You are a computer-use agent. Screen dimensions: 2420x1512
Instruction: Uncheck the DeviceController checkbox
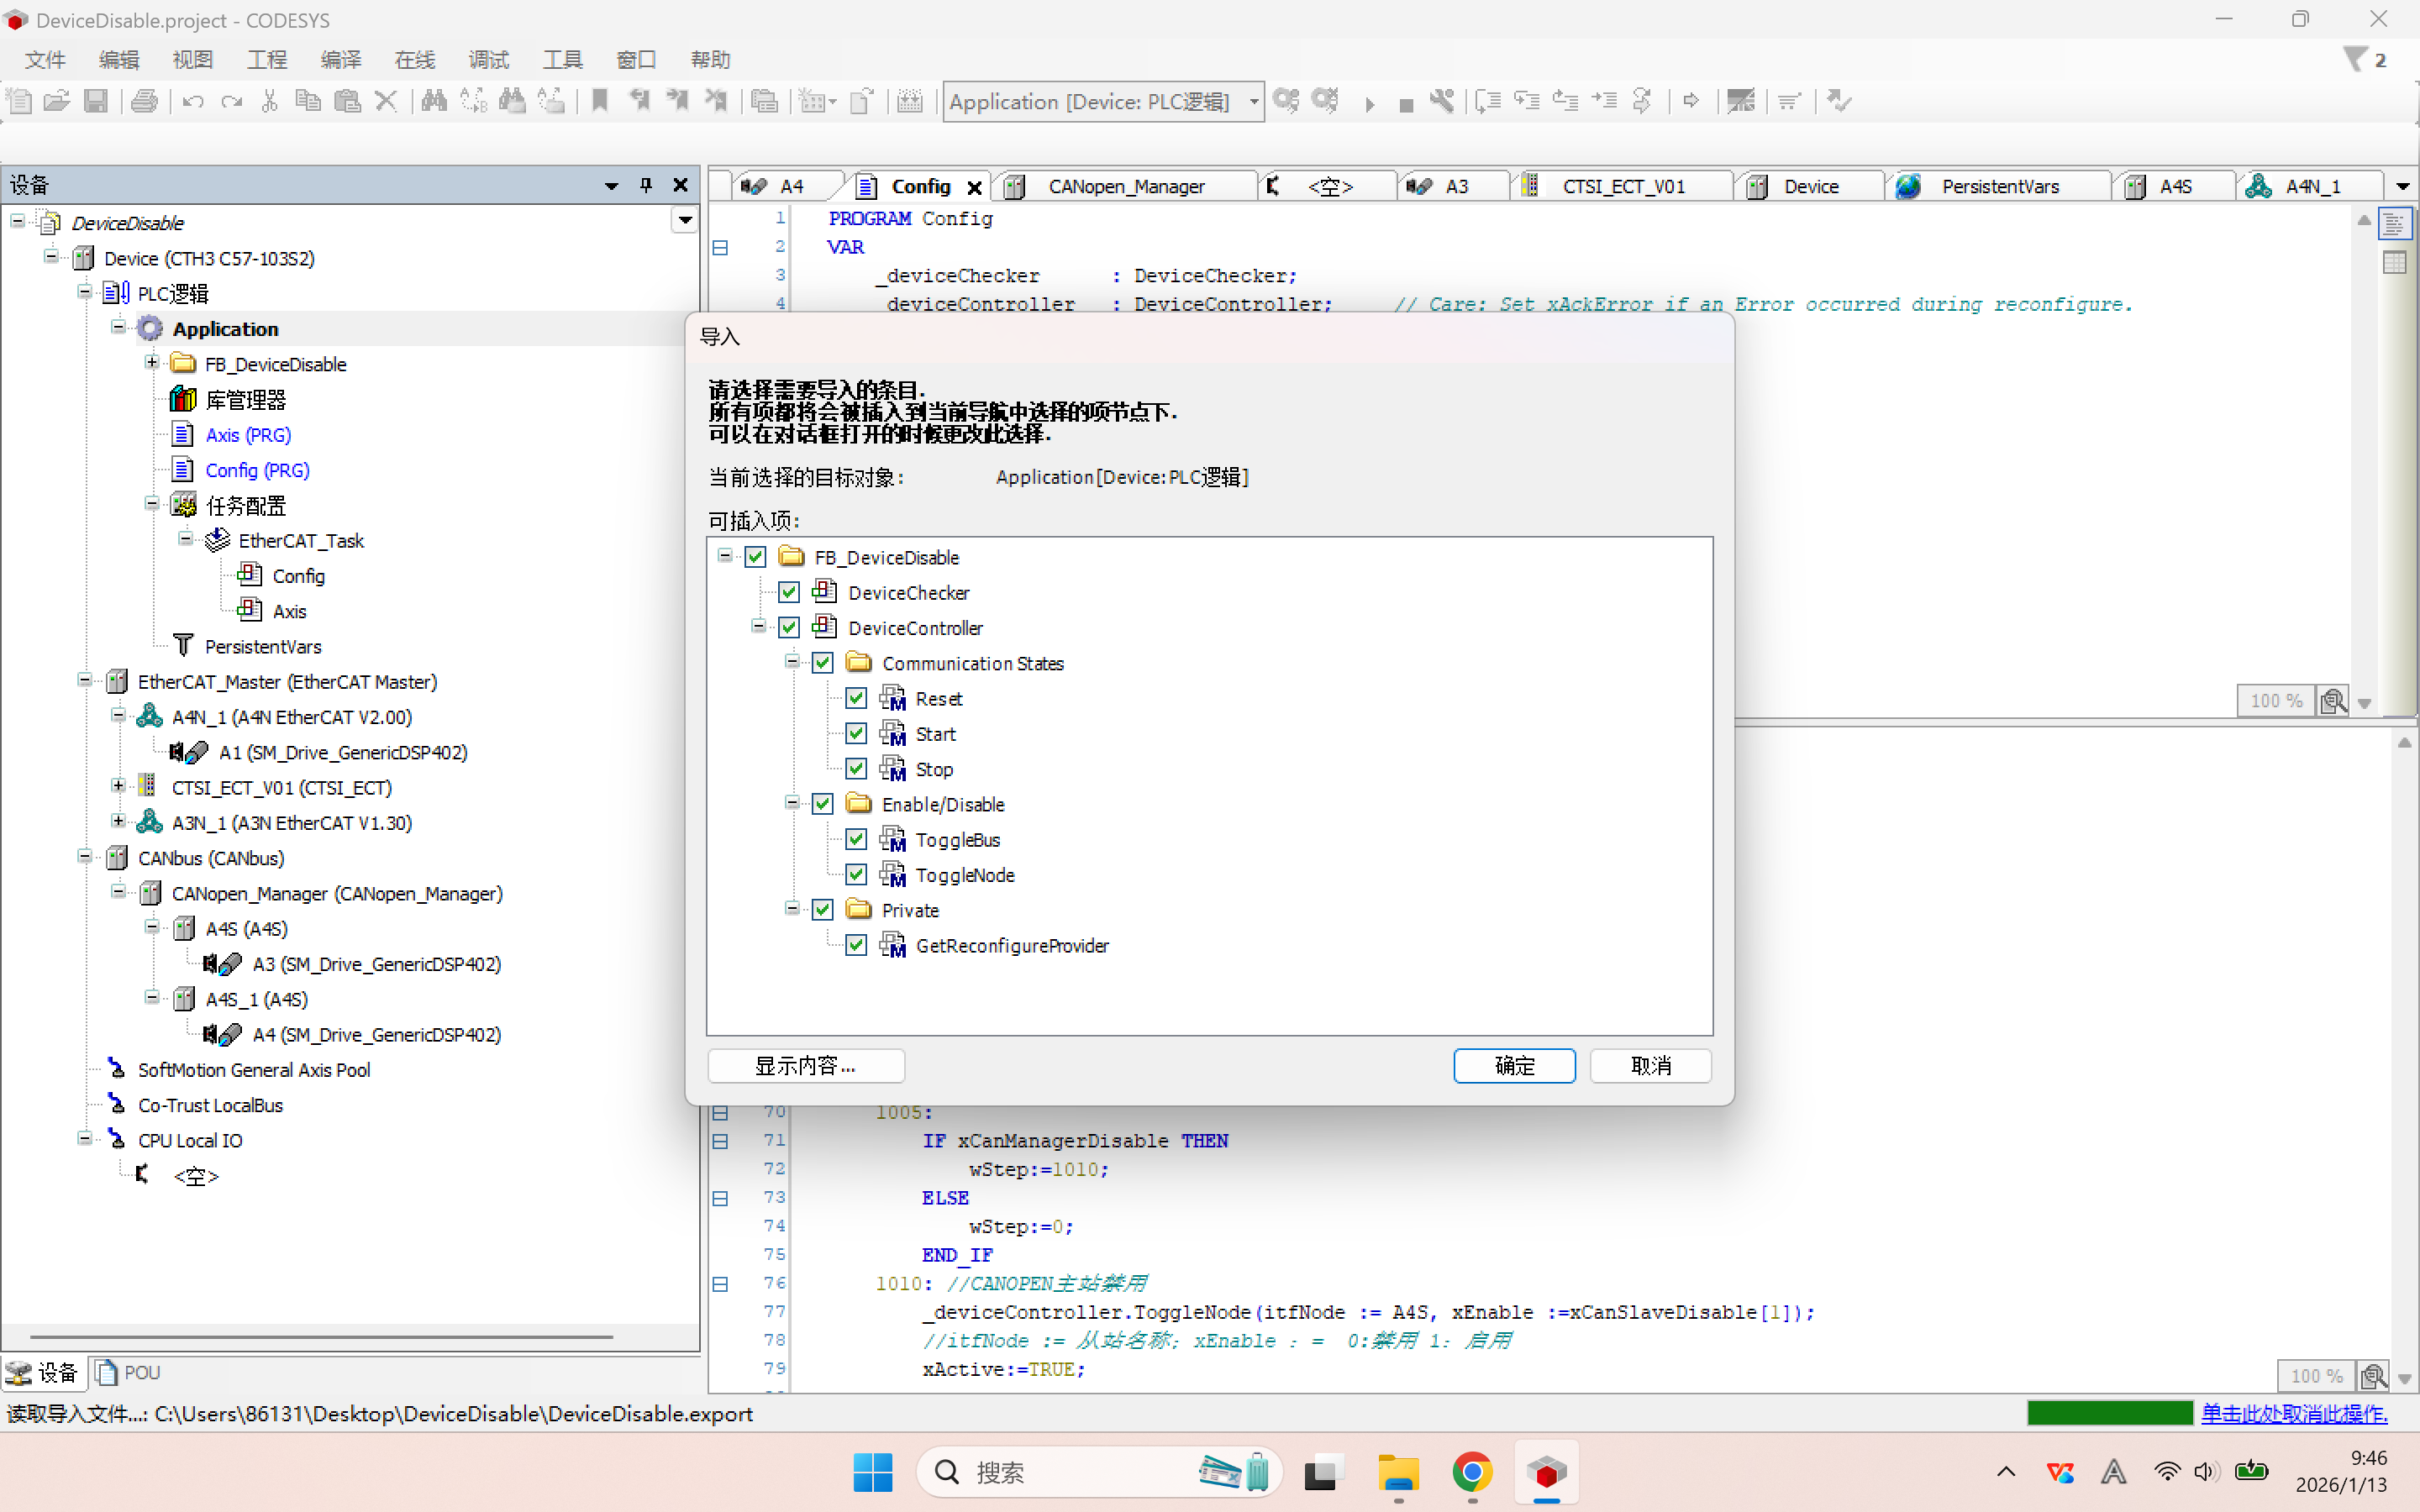[790, 627]
